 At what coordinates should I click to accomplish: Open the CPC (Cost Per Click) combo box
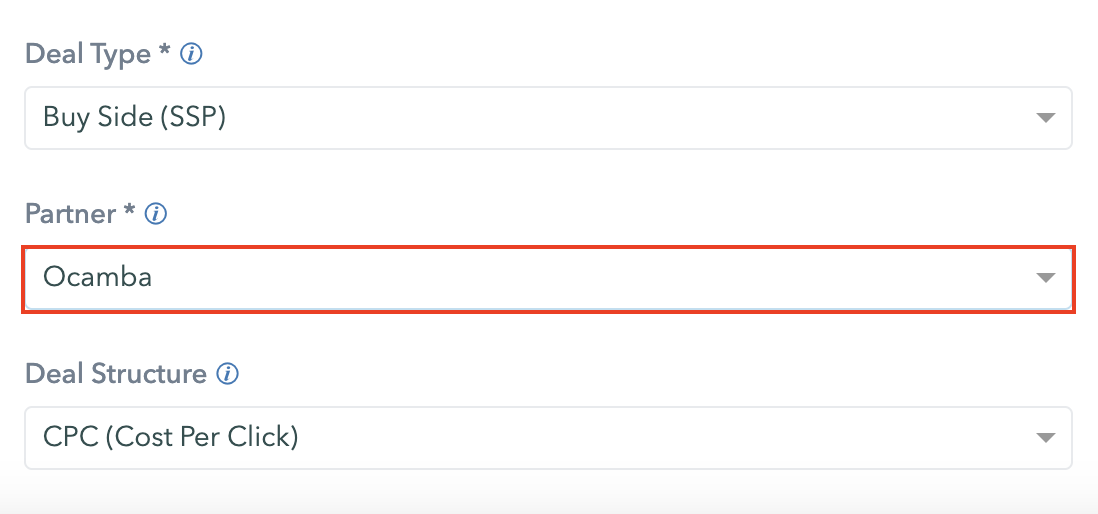(548, 438)
